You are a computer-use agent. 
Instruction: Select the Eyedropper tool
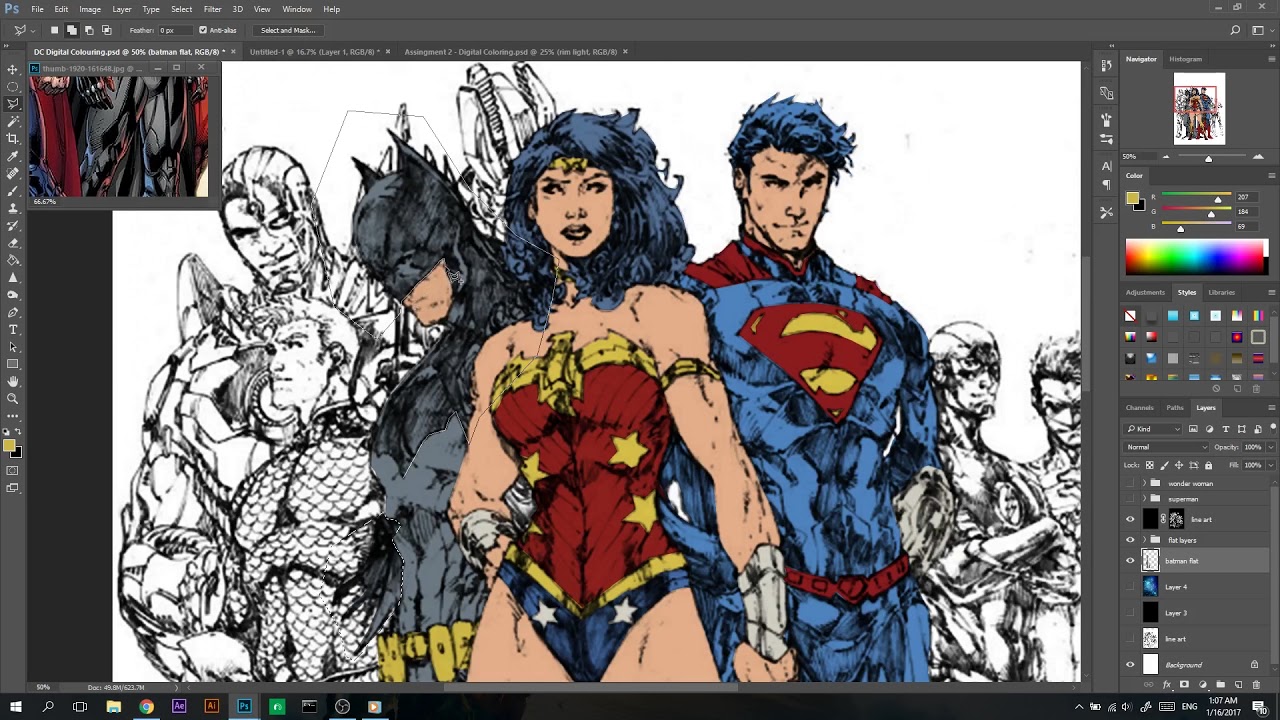click(x=13, y=156)
